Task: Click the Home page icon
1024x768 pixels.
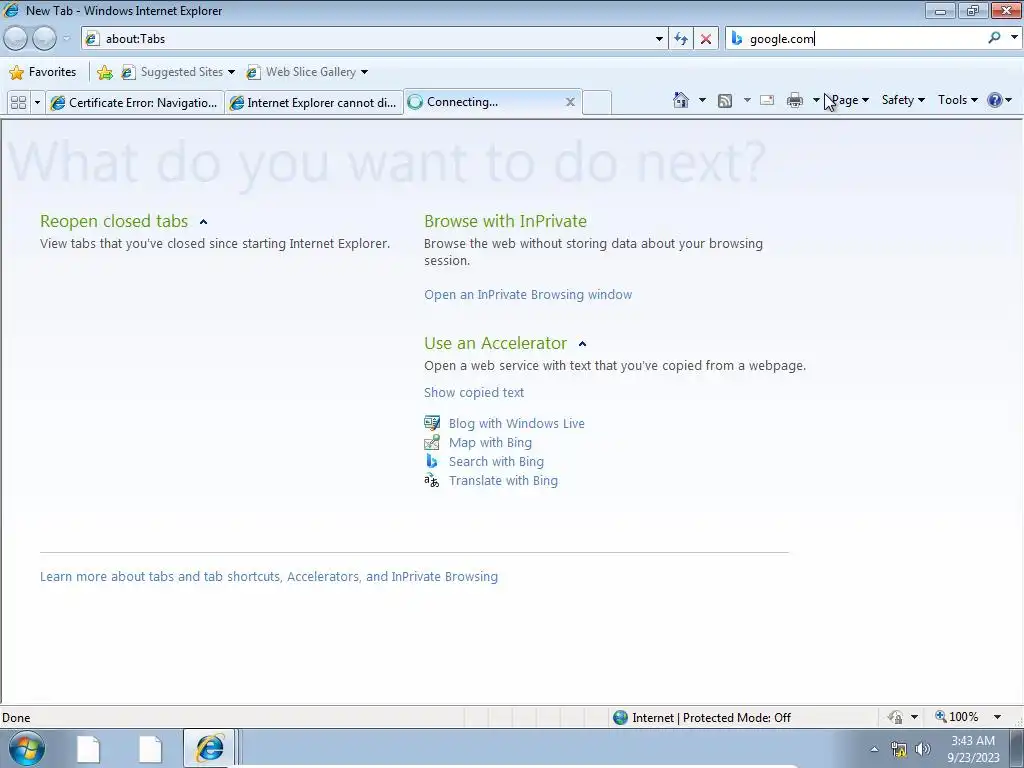Action: pos(680,100)
